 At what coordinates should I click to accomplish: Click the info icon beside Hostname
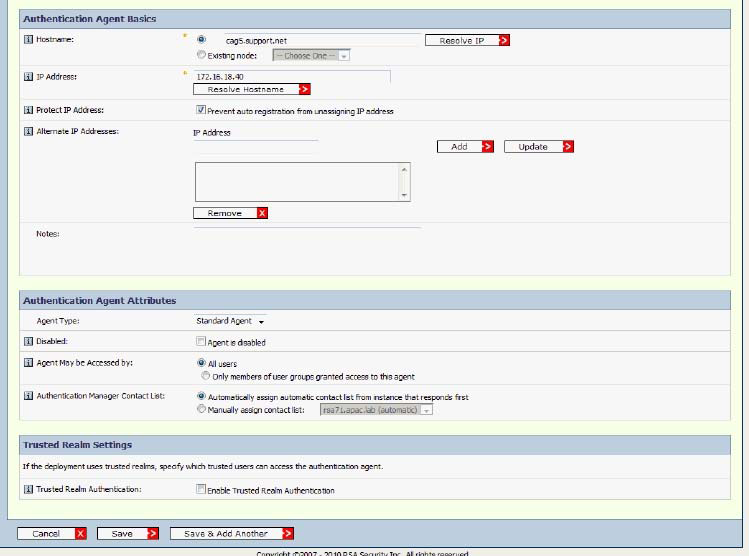click(27, 39)
